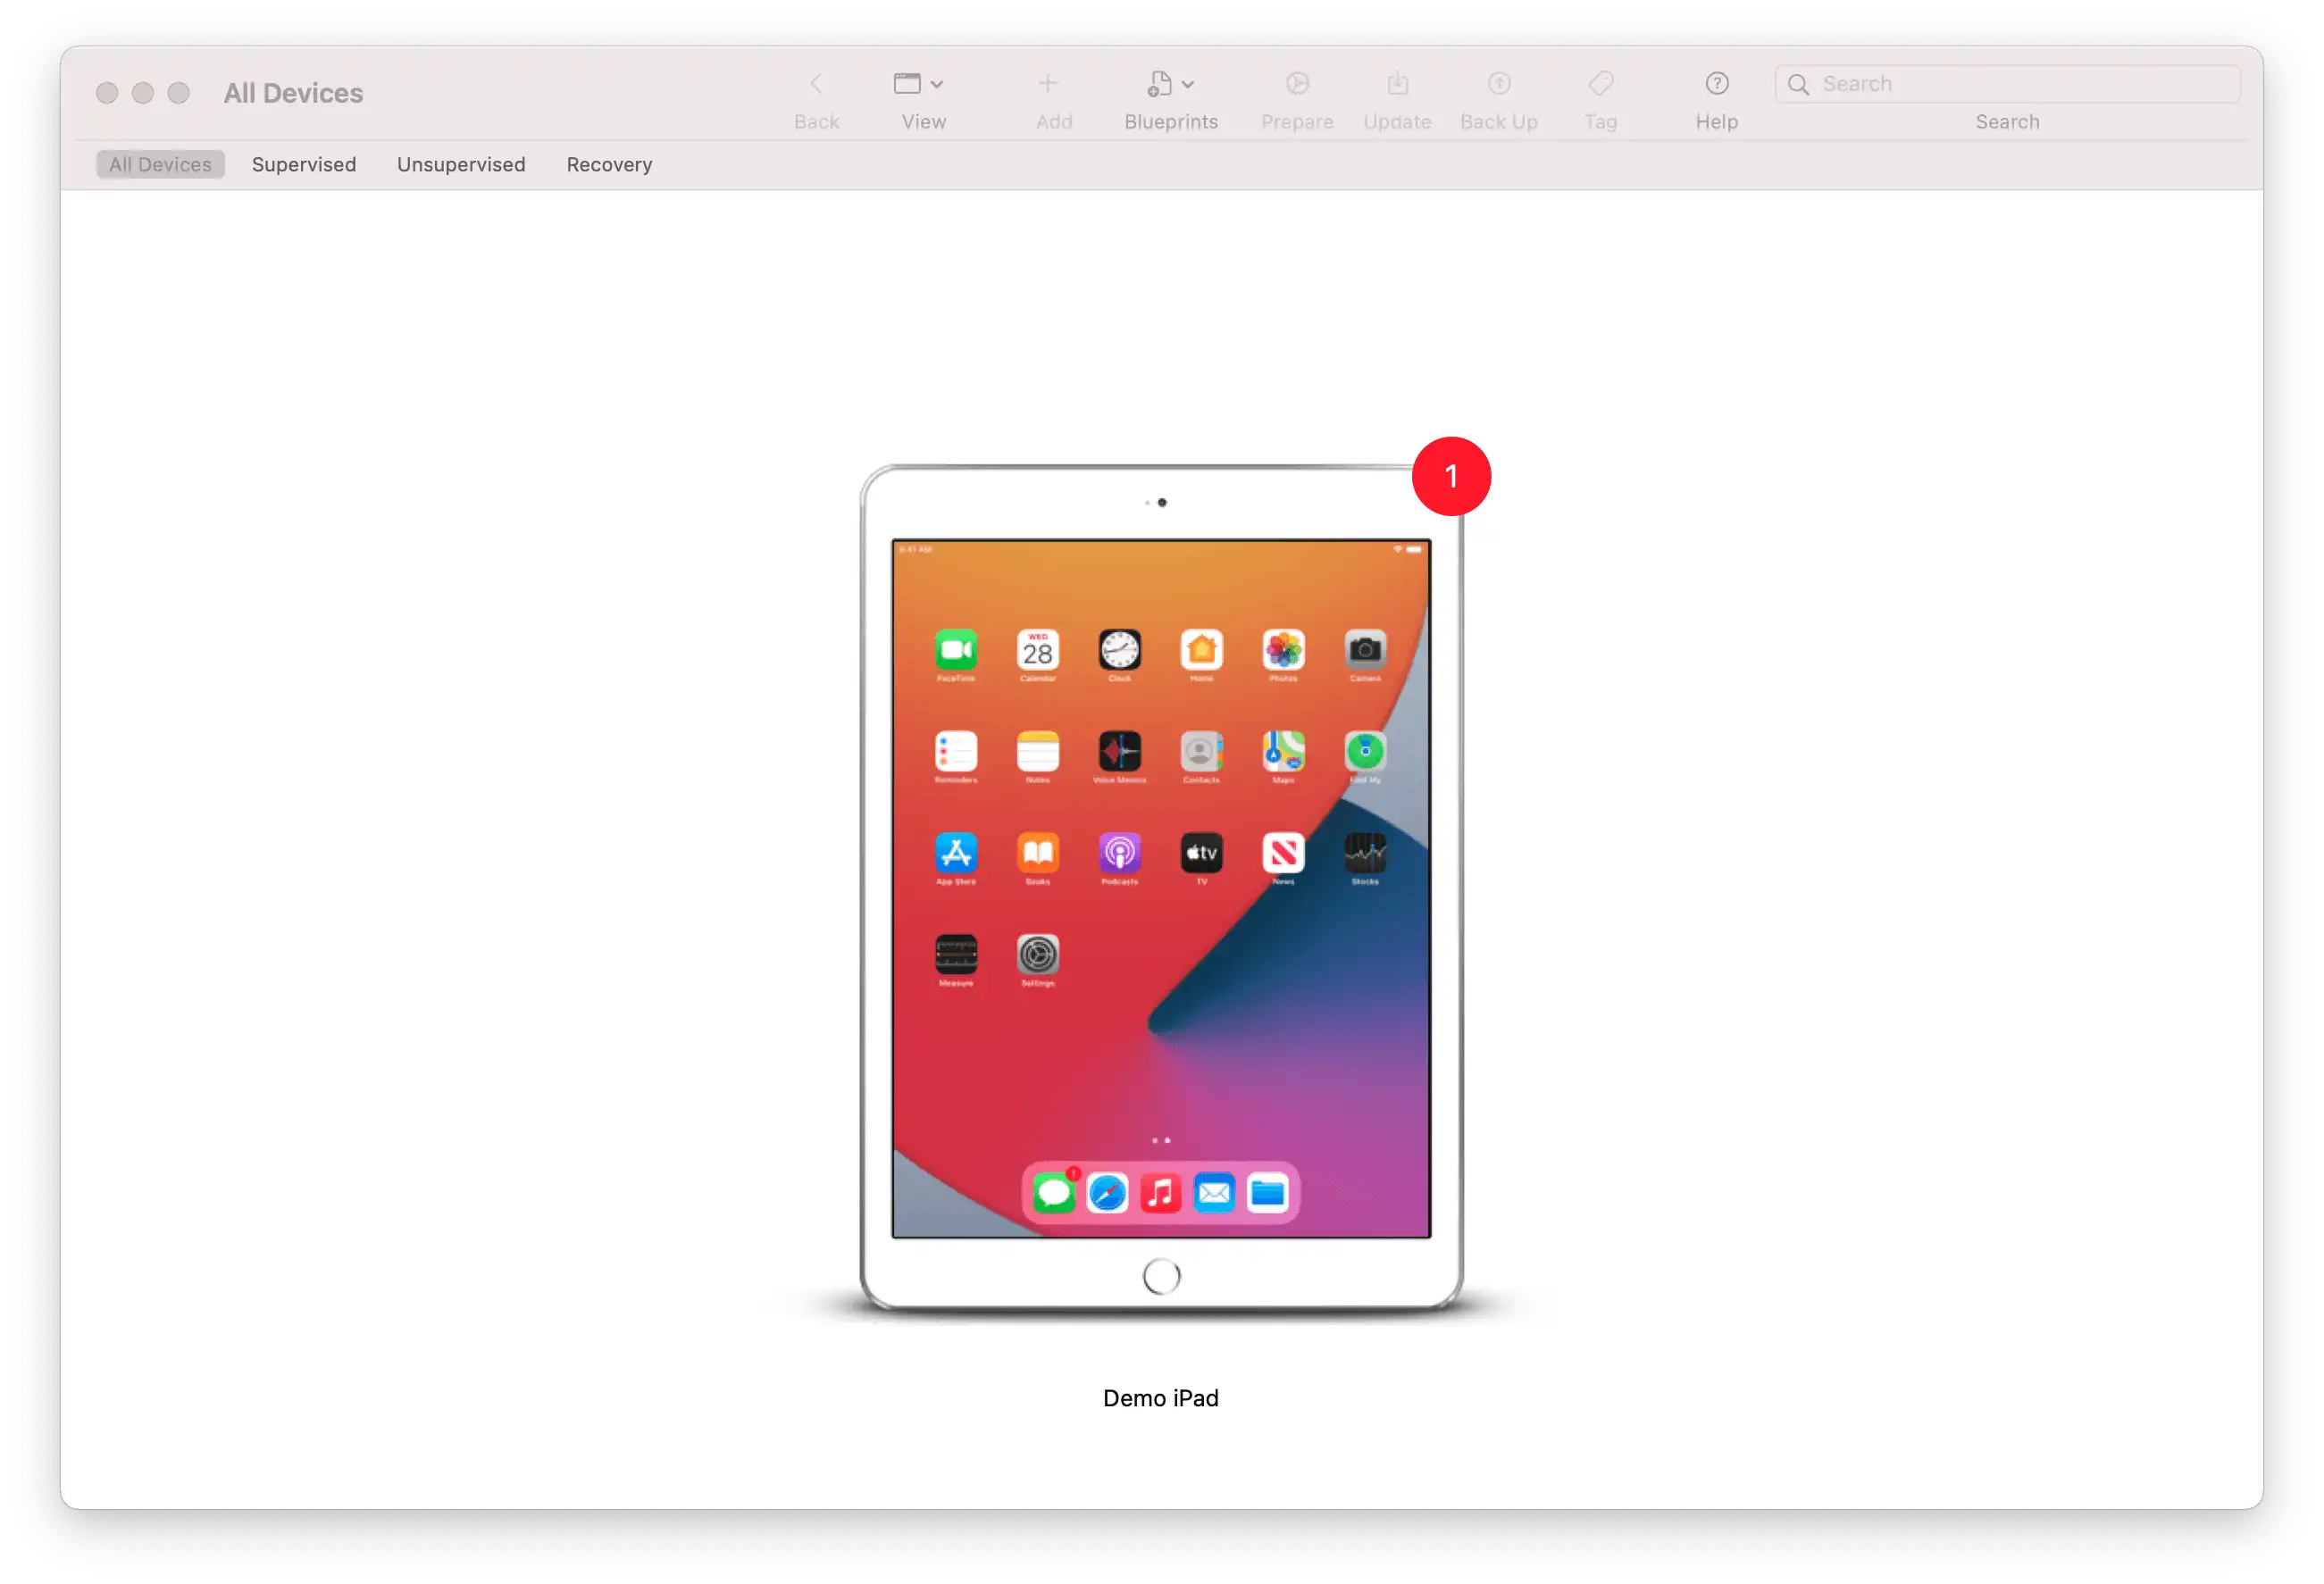Image resolution: width=2324 pixels, height=1584 pixels.
Task: Click the Notes app icon on iPad
Action: [x=1037, y=751]
